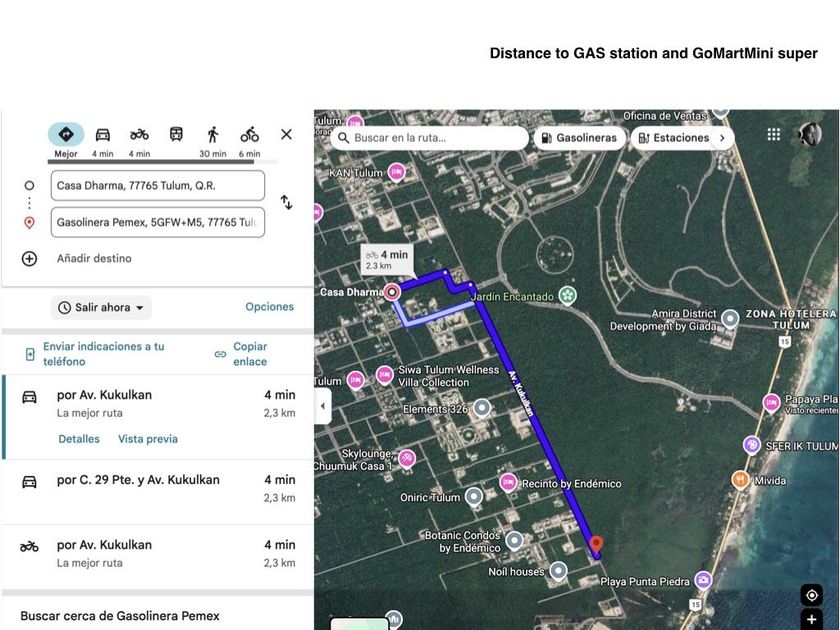Open the account profile avatar
This screenshot has height=630, width=840.
pos(810,134)
